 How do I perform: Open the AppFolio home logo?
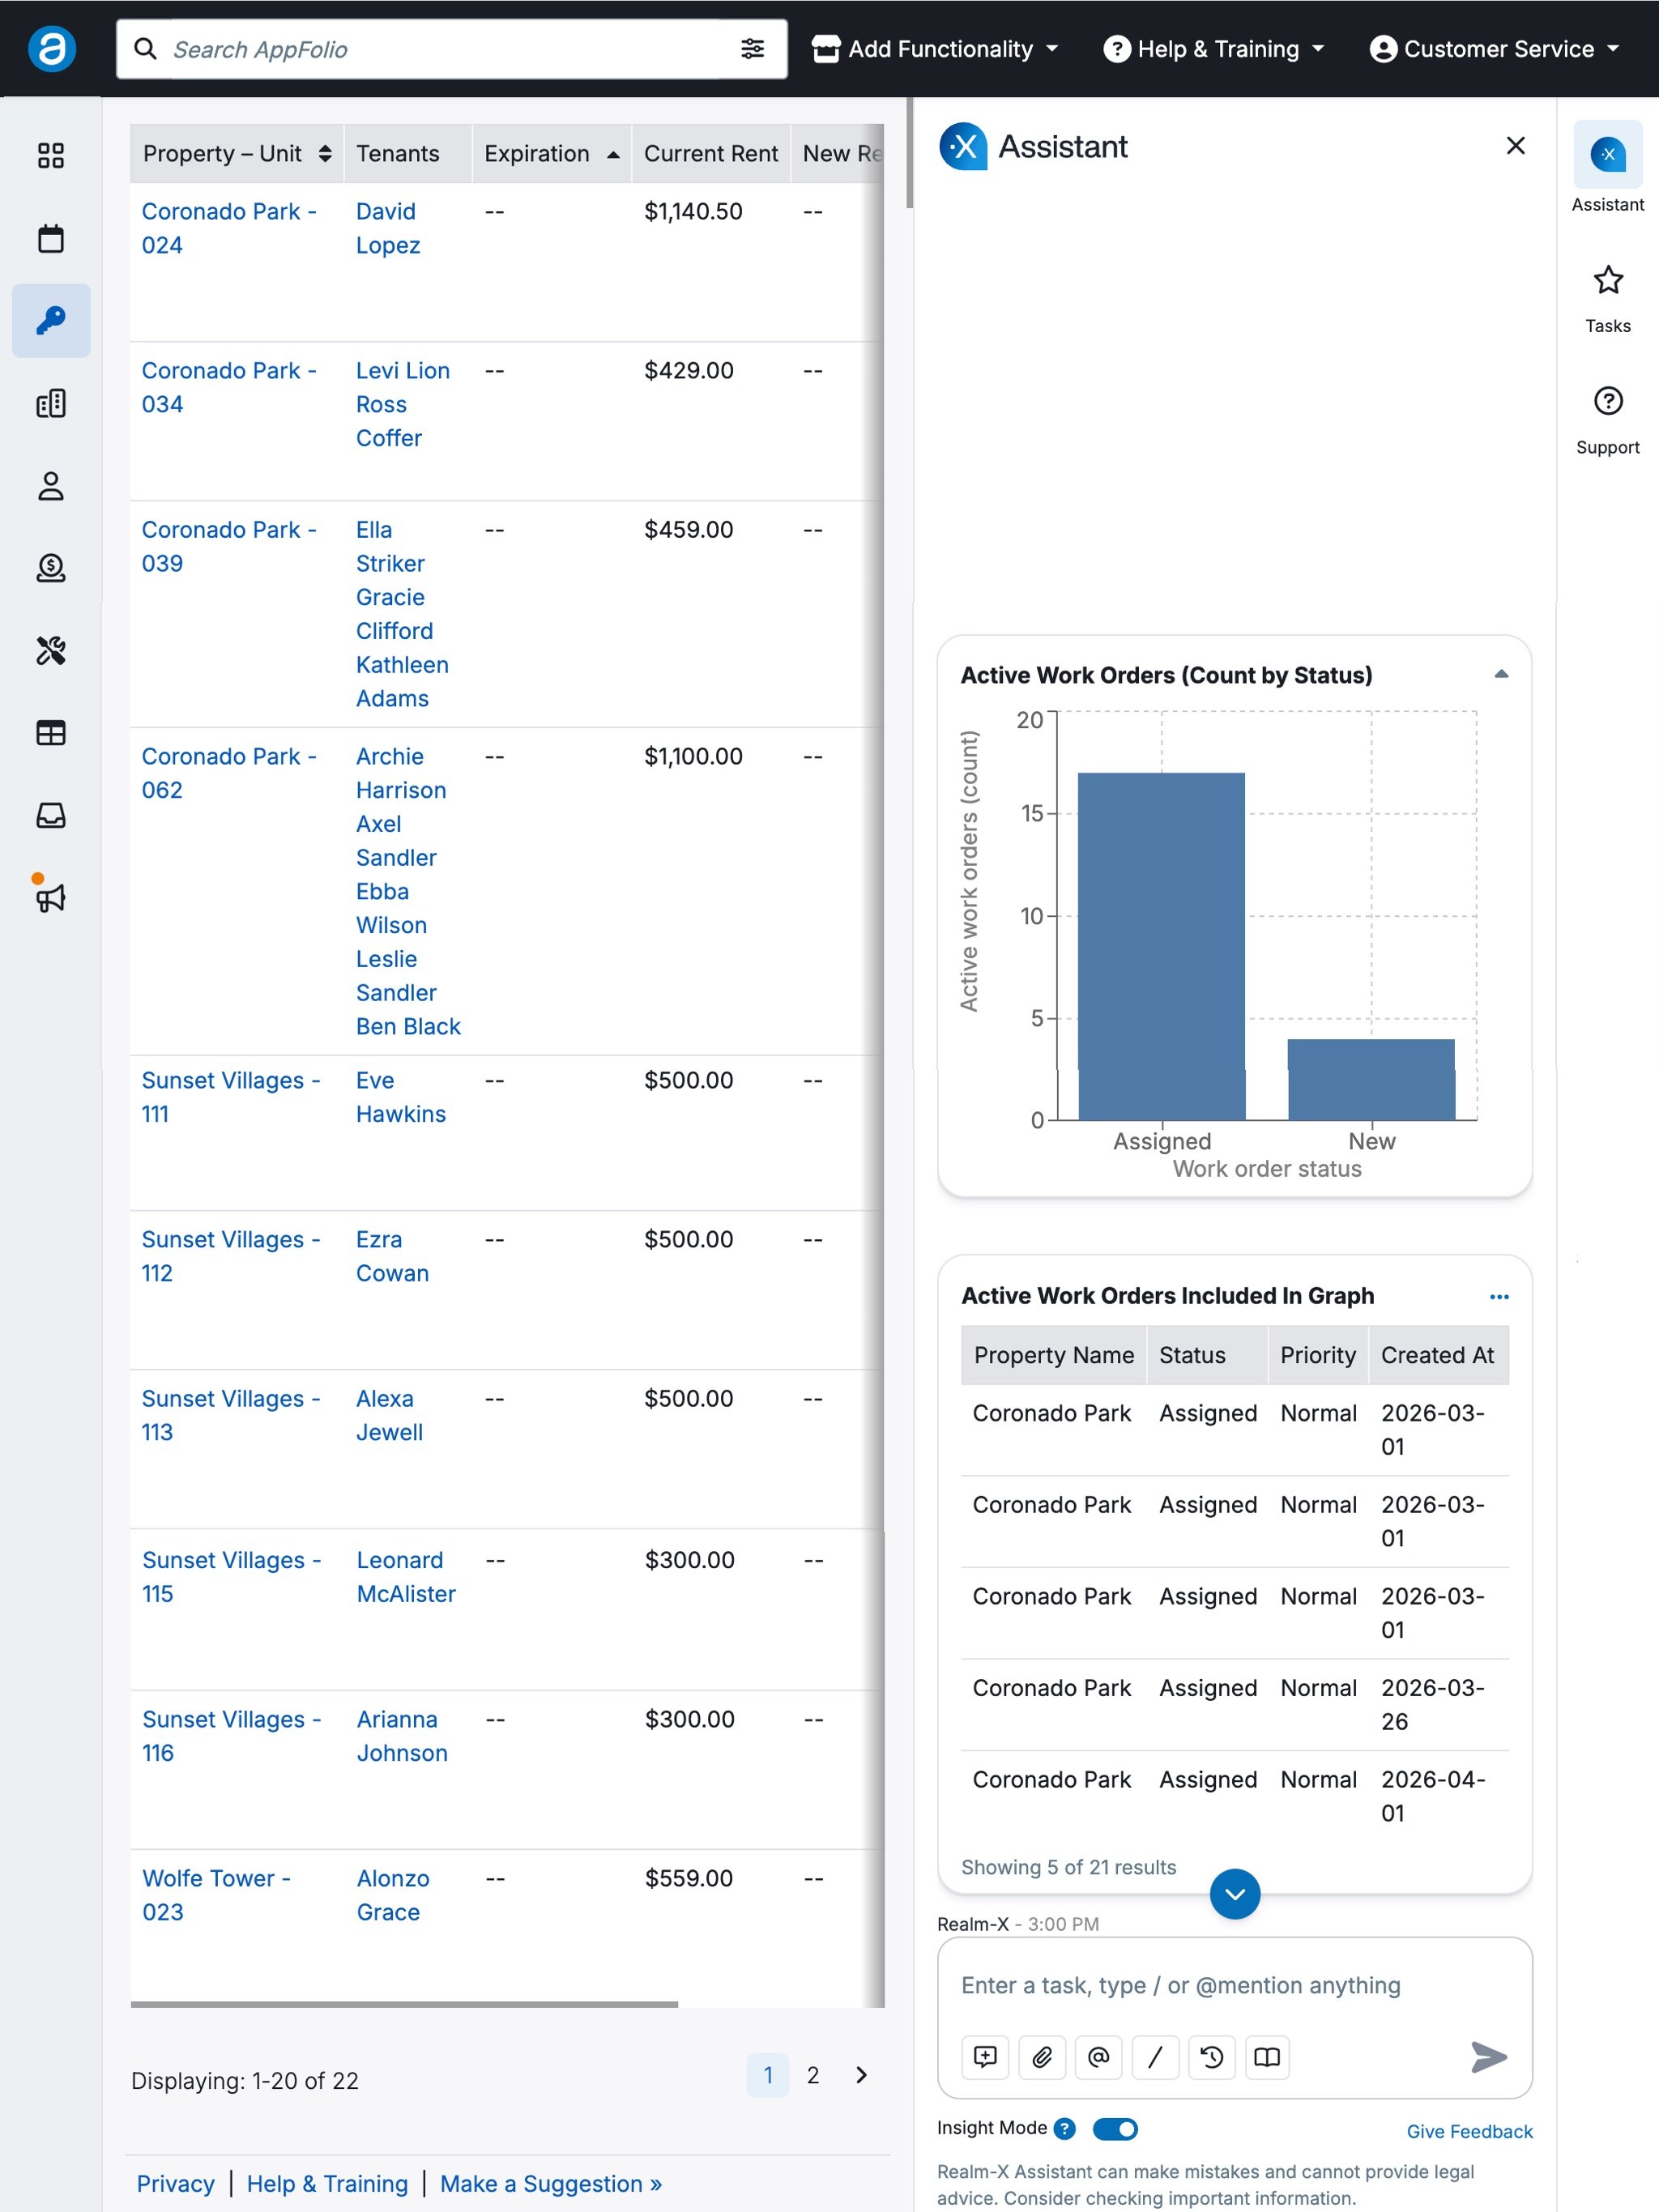[x=51, y=48]
